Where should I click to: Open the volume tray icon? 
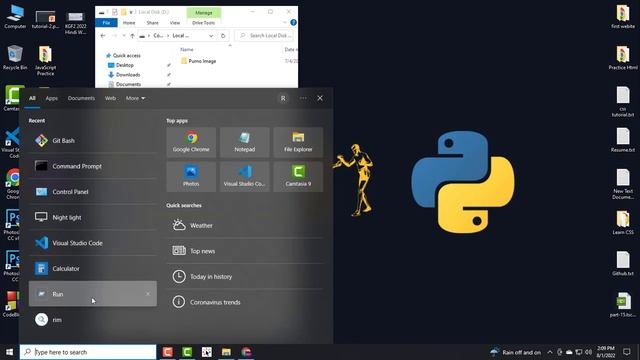click(x=589, y=352)
